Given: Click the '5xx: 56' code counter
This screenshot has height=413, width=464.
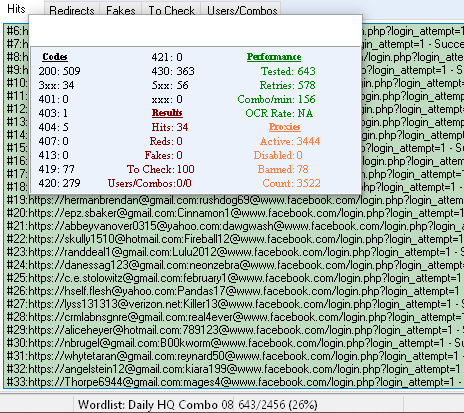Looking at the screenshot, I should (x=170, y=85).
